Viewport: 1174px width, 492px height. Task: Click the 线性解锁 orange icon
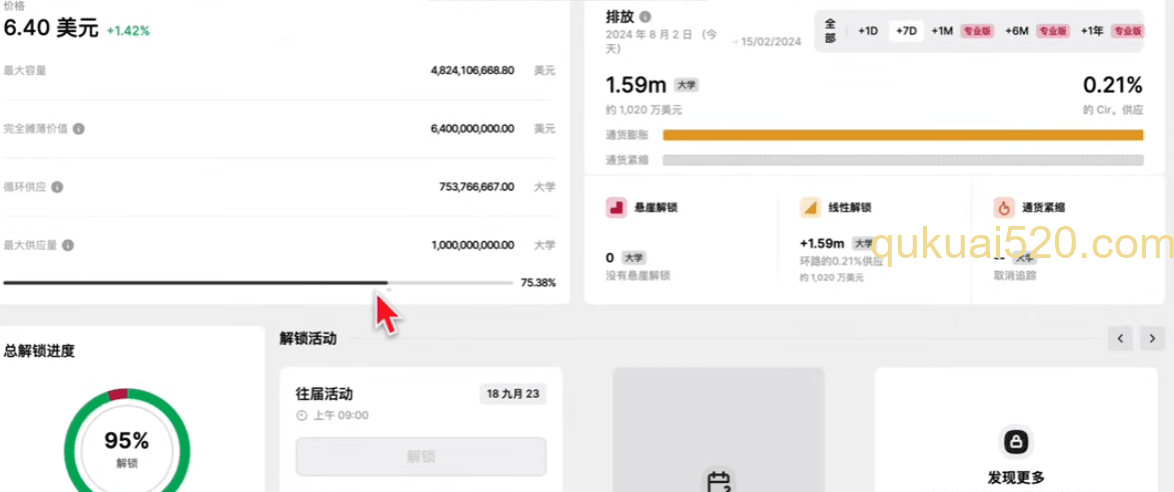point(810,207)
